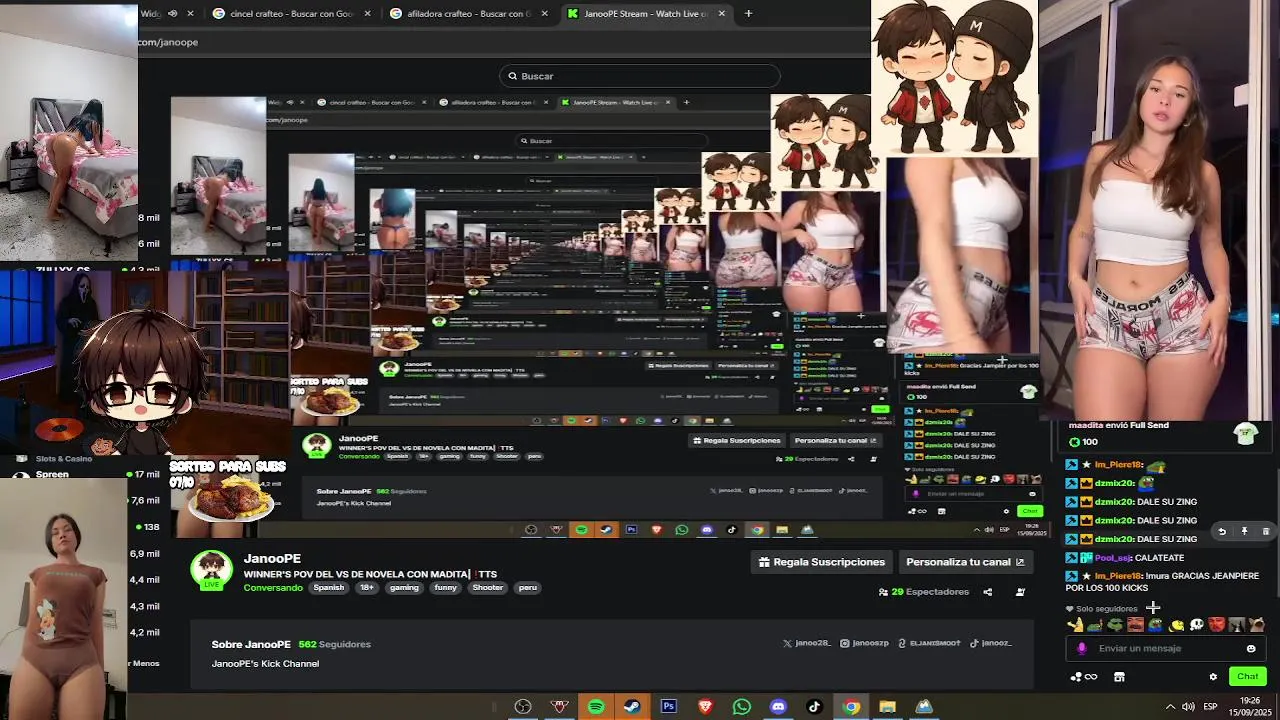
Task: Open Discord from the taskbar
Action: (x=778, y=707)
